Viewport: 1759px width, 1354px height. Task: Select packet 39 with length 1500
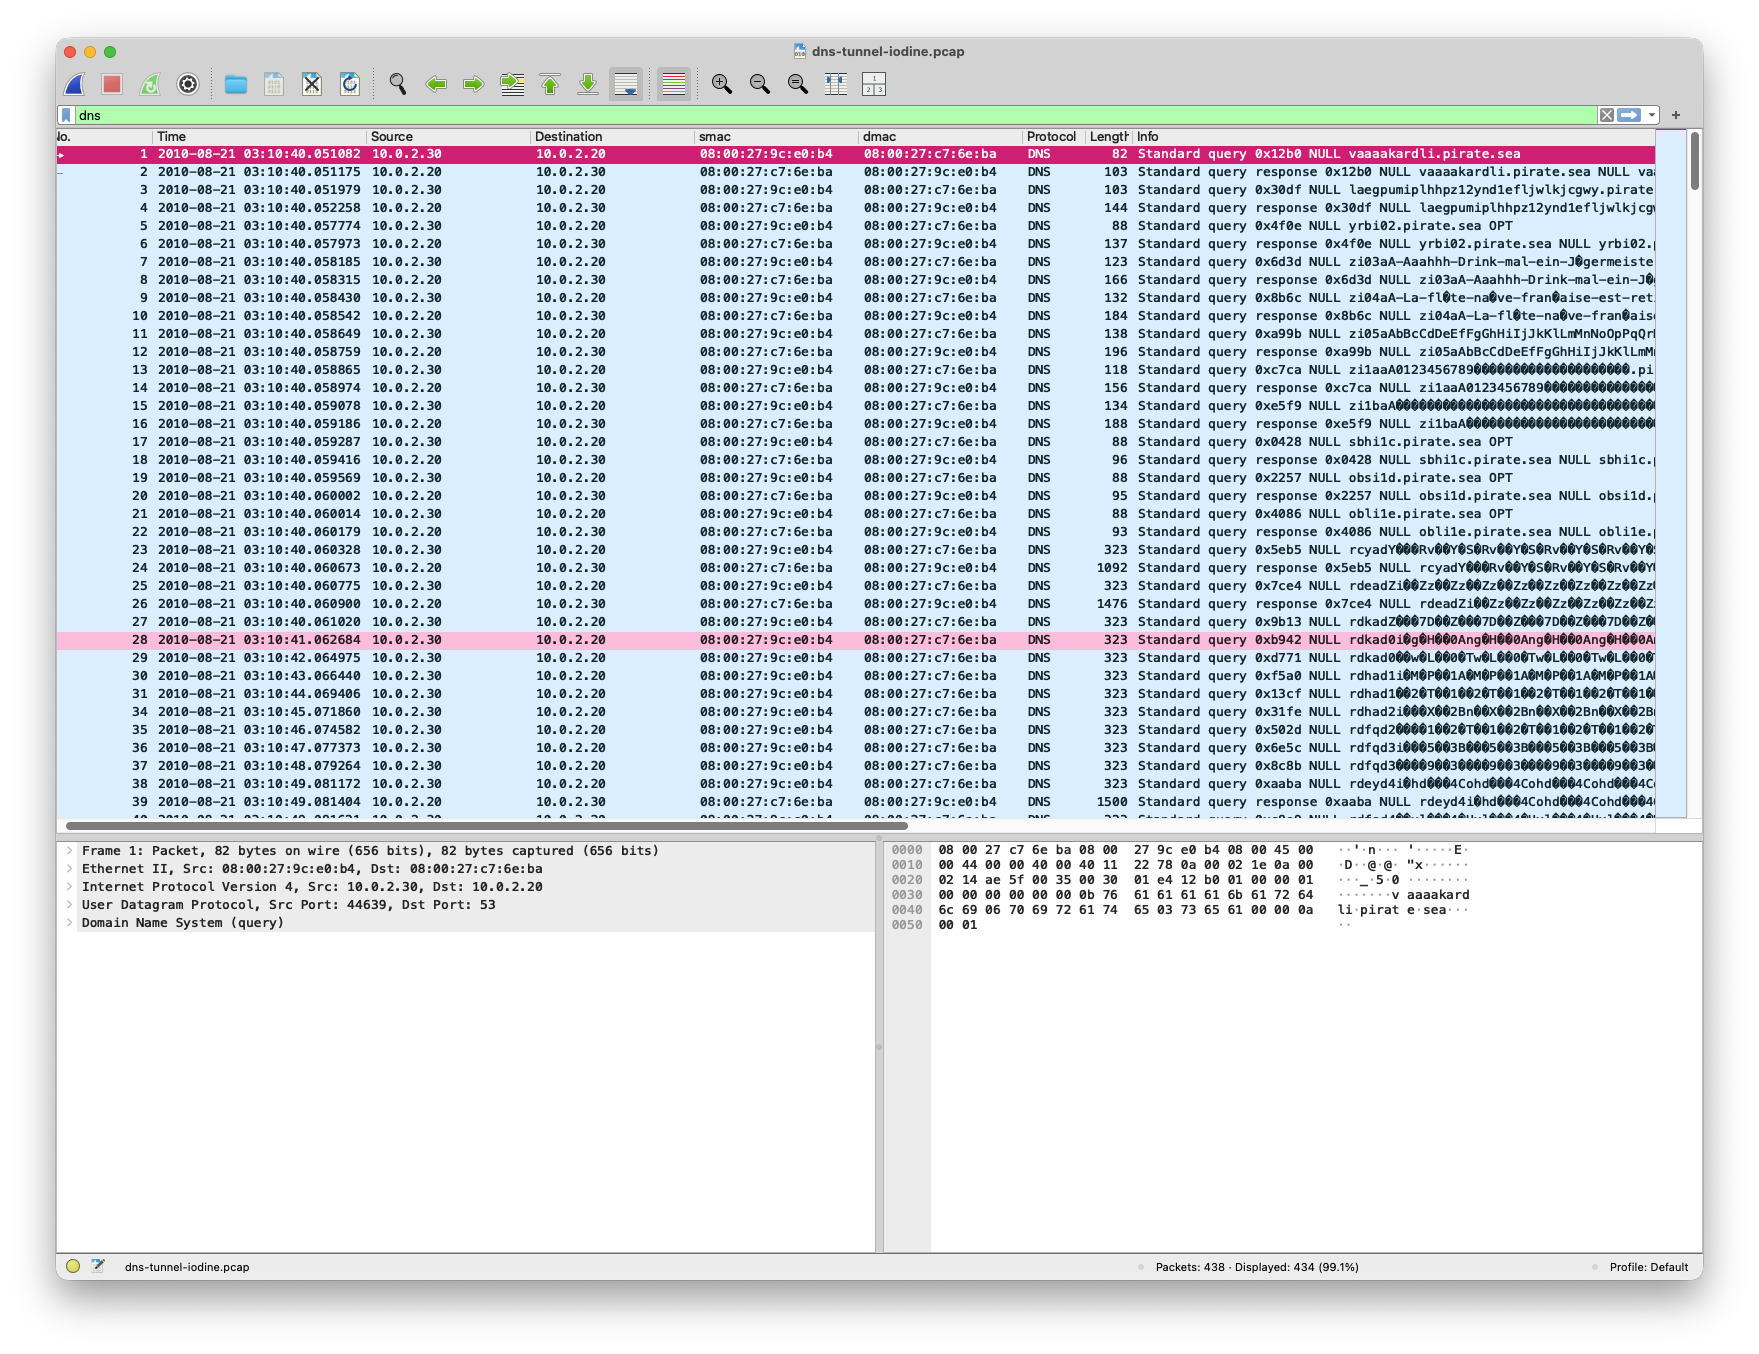855,802
